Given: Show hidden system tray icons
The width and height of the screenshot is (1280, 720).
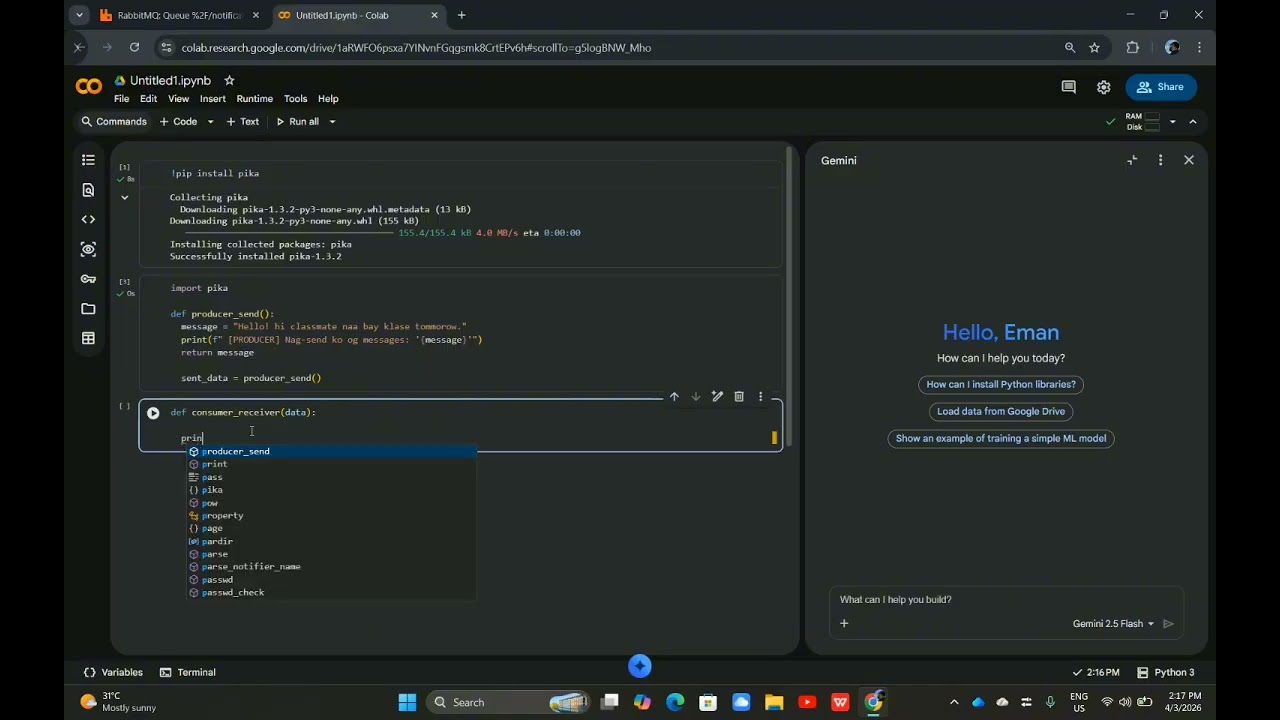Looking at the screenshot, I should 954,702.
